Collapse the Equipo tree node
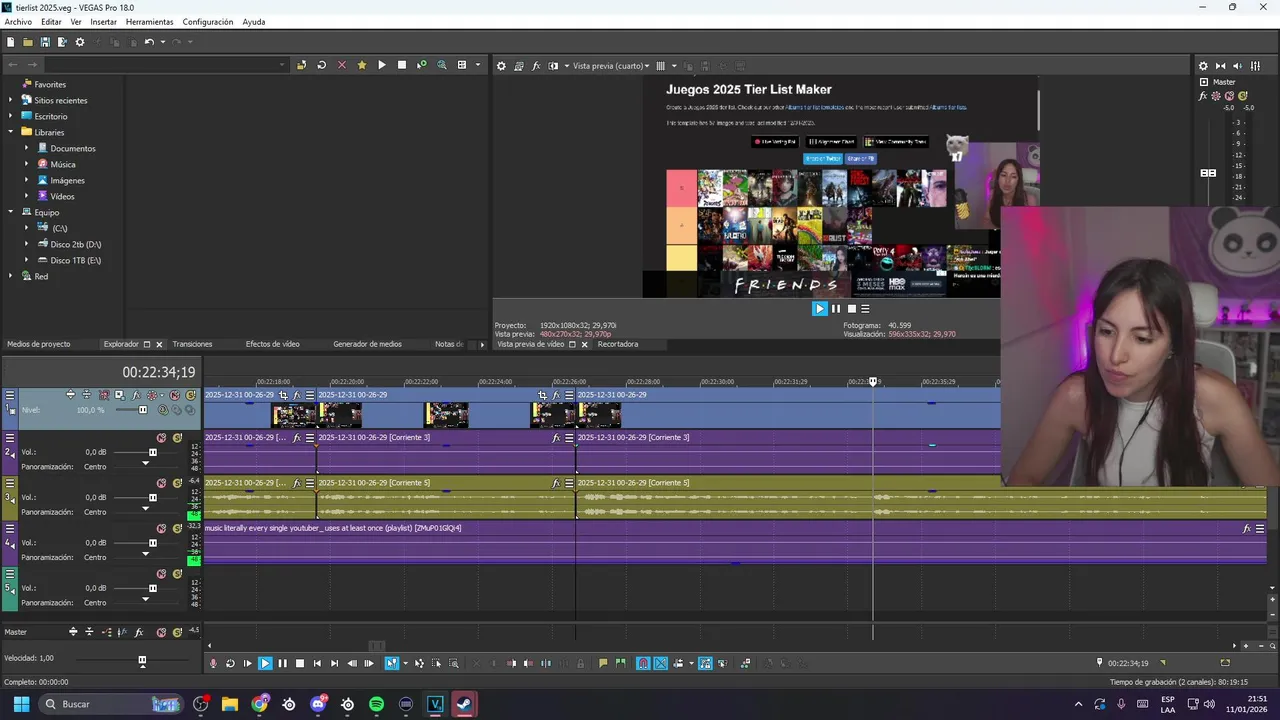Screen dimensions: 1280x720 click(11, 212)
